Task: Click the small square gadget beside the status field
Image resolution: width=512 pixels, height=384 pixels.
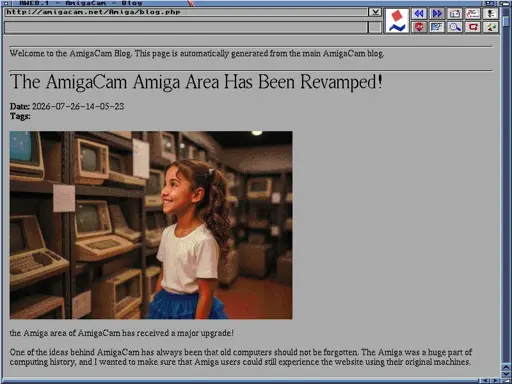Action: click(375, 27)
